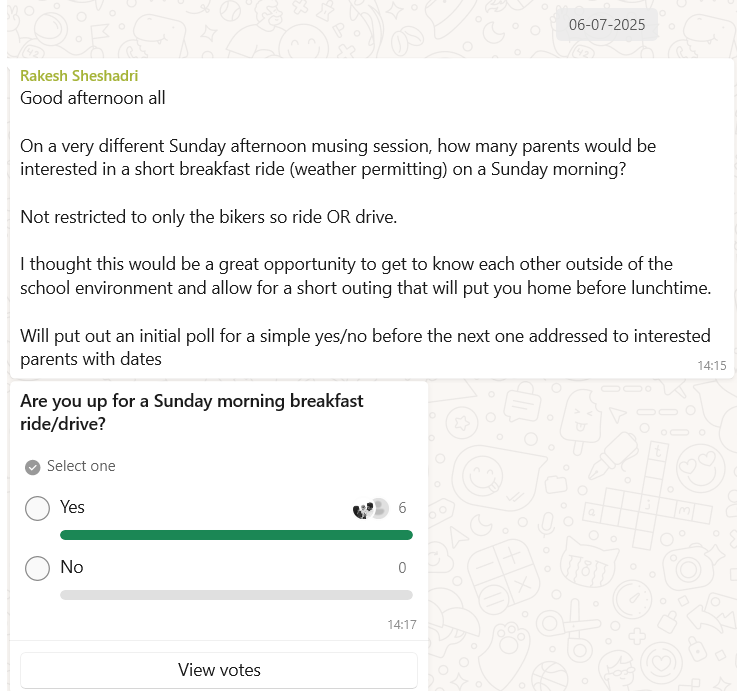Screen dimensions: 737x691
Task: Click the Yes option label text
Action: tap(72, 507)
